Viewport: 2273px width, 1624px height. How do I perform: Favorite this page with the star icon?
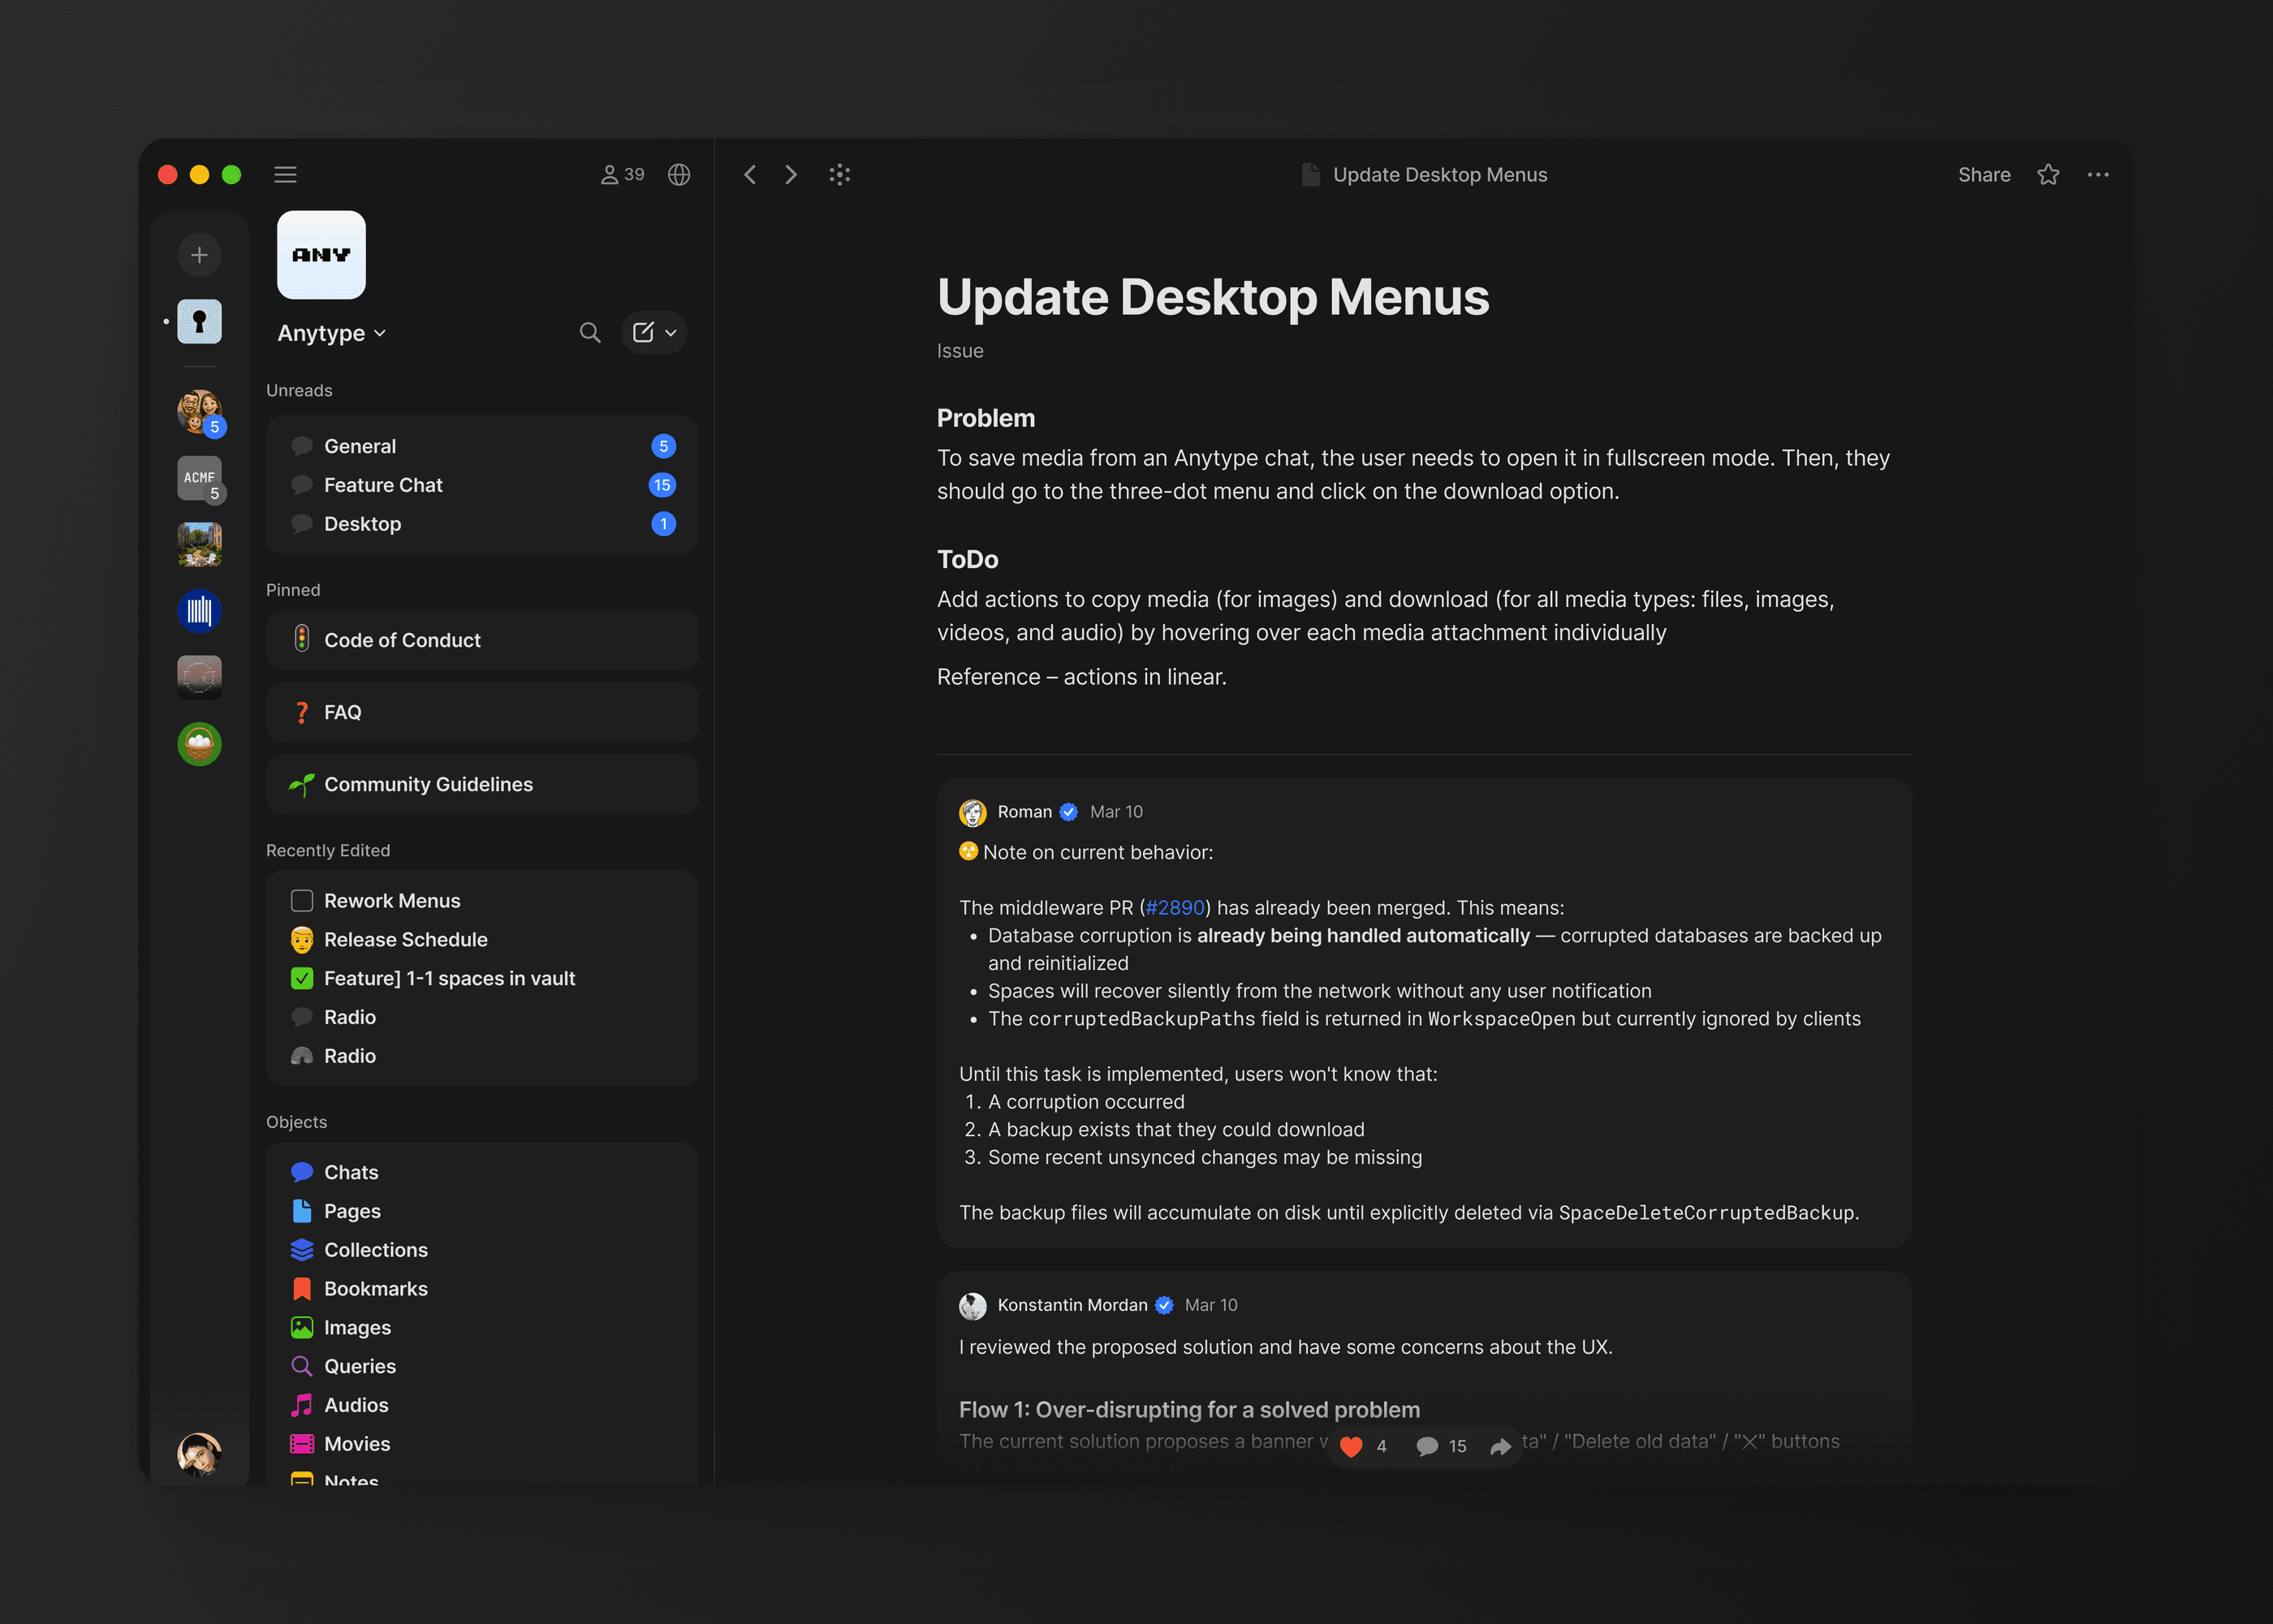[x=2048, y=175]
